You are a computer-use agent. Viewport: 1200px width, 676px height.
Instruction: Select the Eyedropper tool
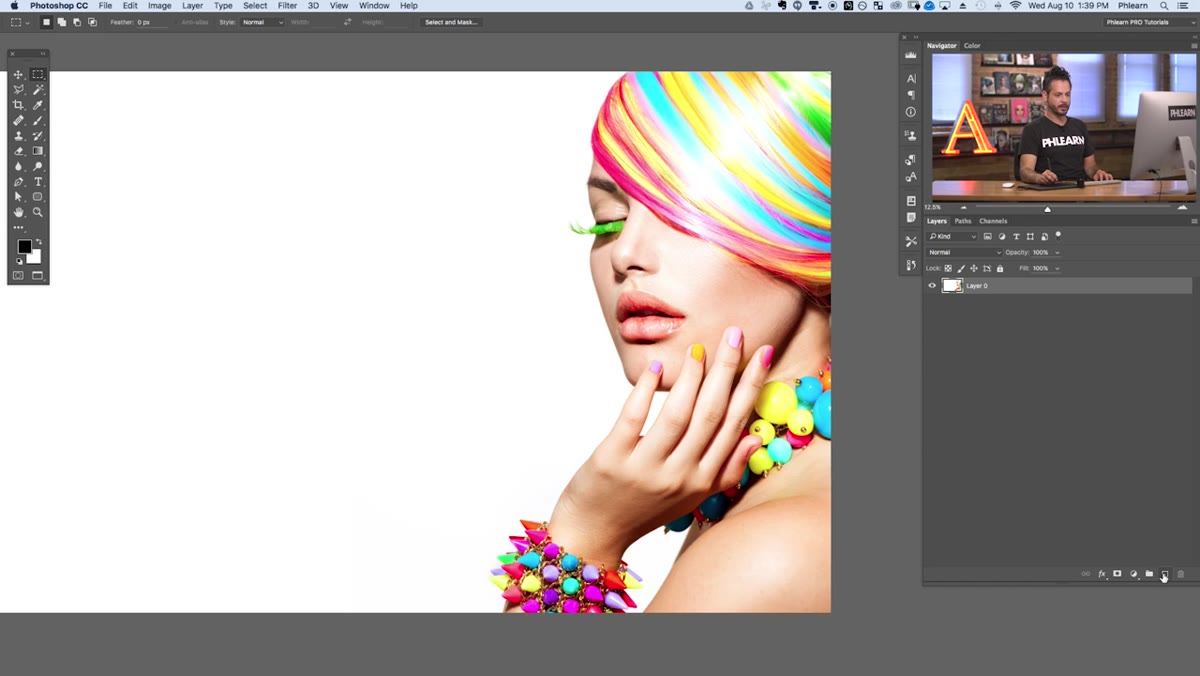tap(38, 105)
